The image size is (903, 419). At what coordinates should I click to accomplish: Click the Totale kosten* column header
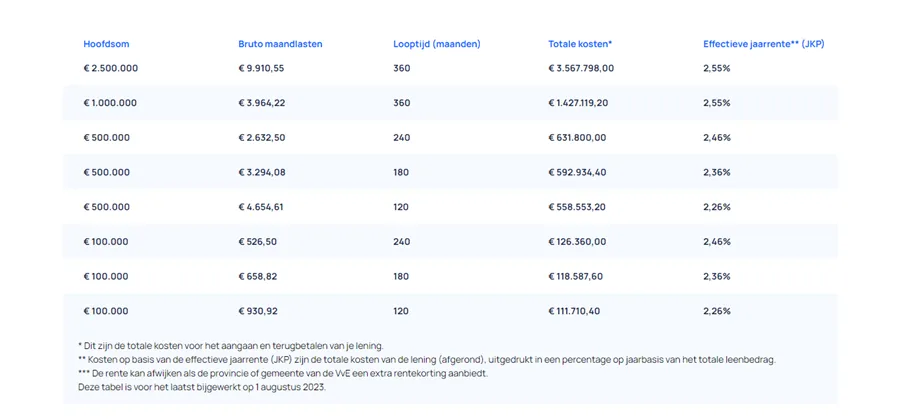(x=580, y=44)
